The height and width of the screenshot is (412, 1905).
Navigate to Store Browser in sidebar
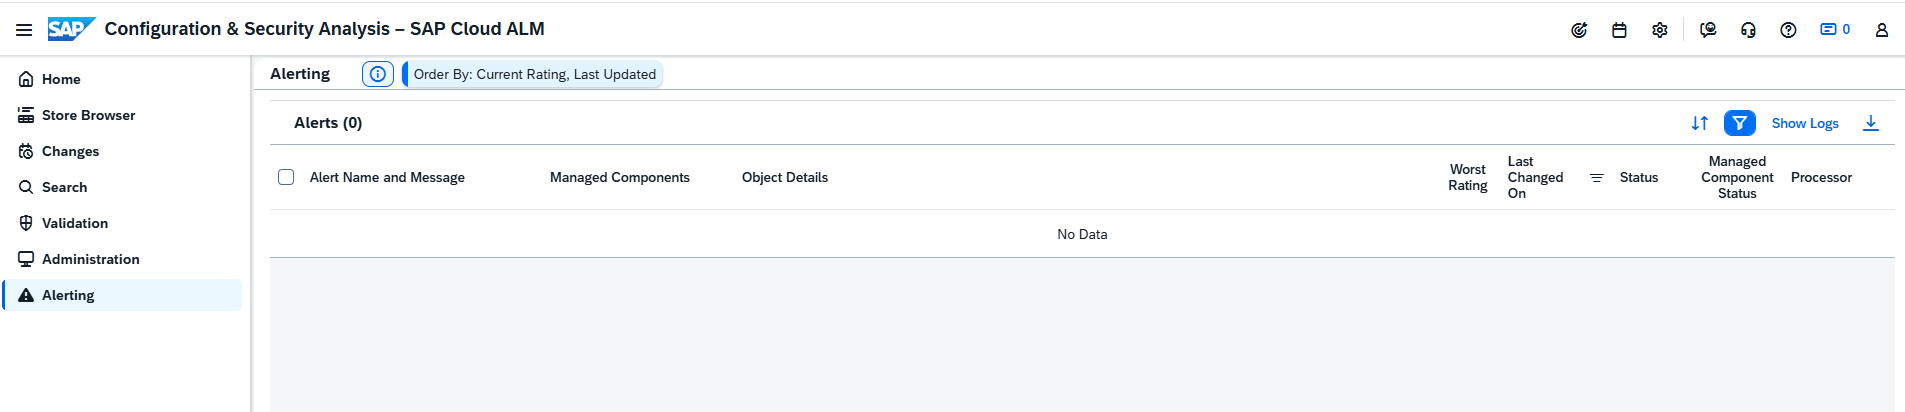pyautogui.click(x=88, y=115)
